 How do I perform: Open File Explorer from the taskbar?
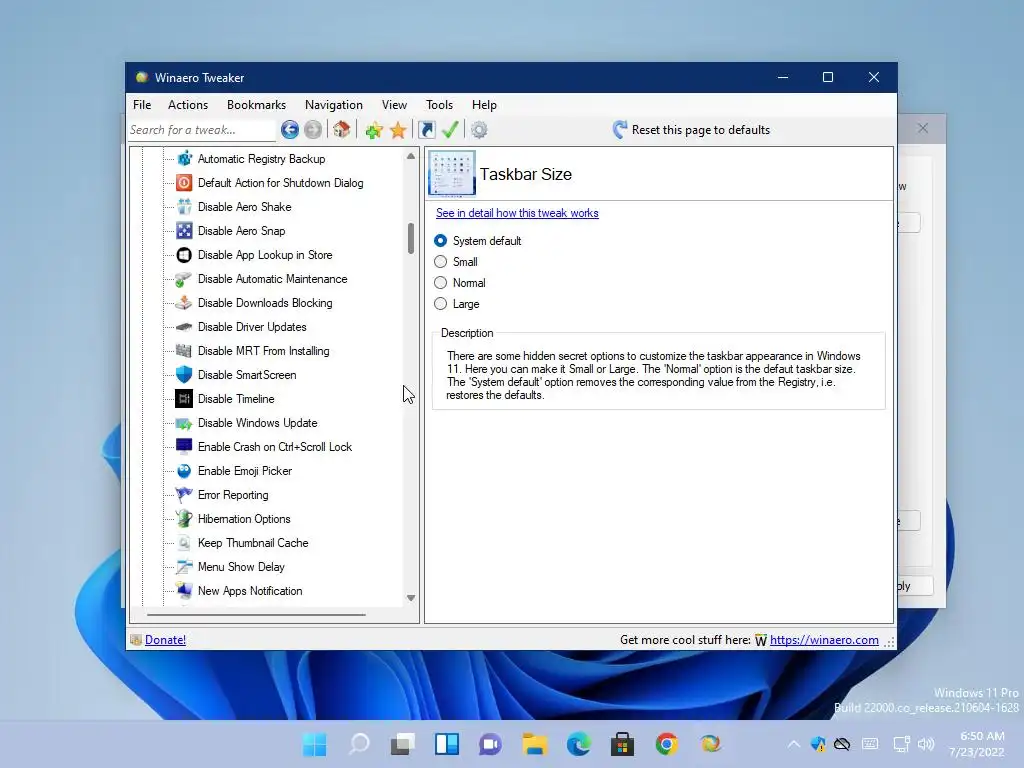pos(534,744)
